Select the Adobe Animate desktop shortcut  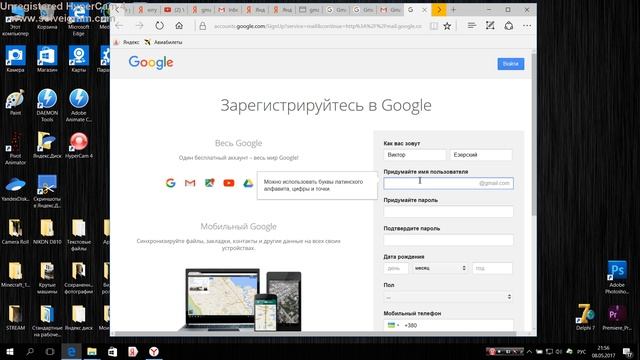coord(79,105)
